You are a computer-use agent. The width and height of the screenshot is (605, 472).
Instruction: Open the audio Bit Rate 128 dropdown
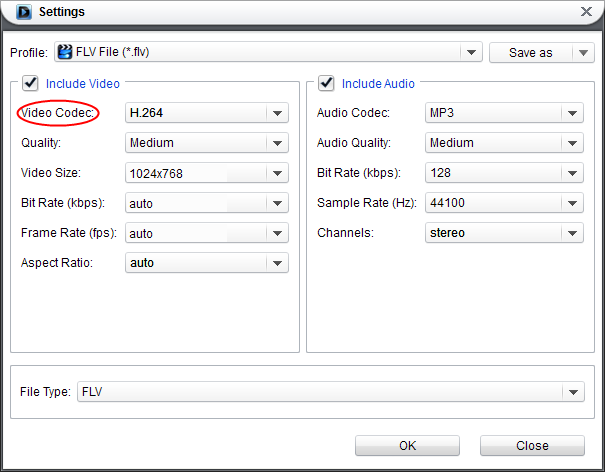pyautogui.click(x=504, y=173)
